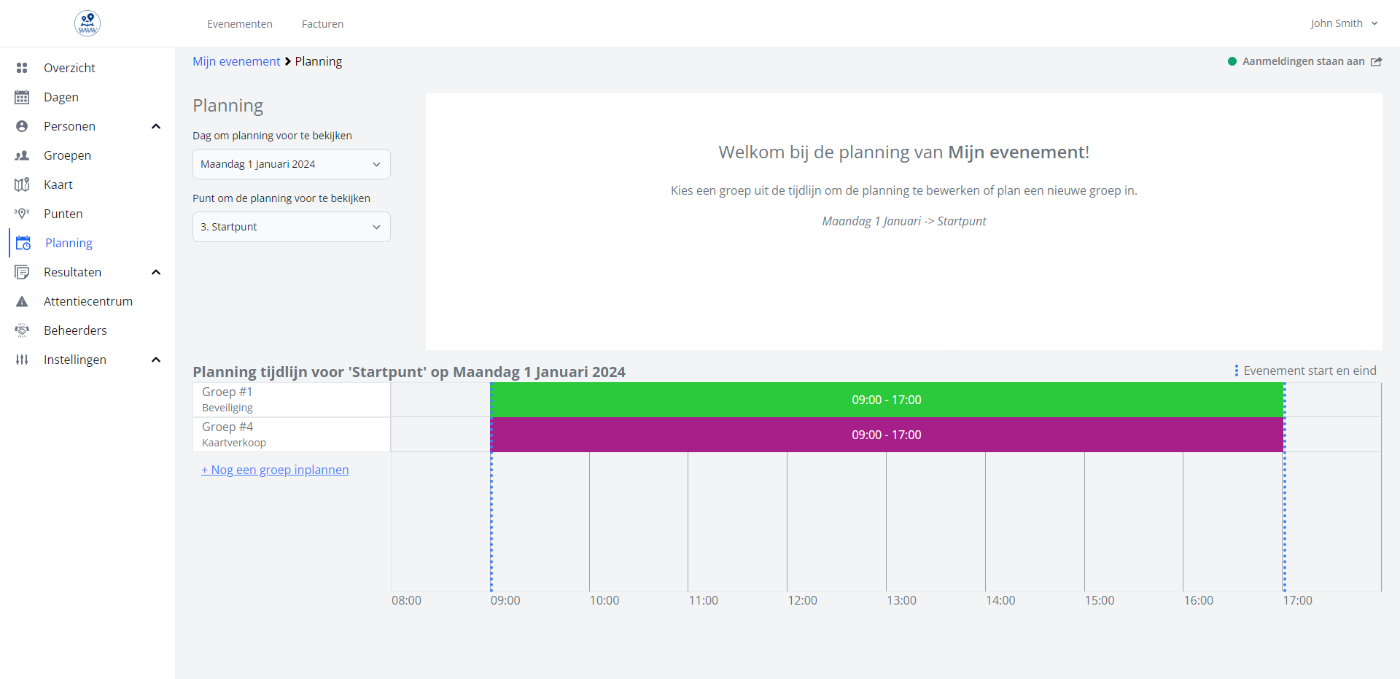The width and height of the screenshot is (1400, 679).
Task: Open Dagen via the calendar icon
Action: [x=22, y=96]
